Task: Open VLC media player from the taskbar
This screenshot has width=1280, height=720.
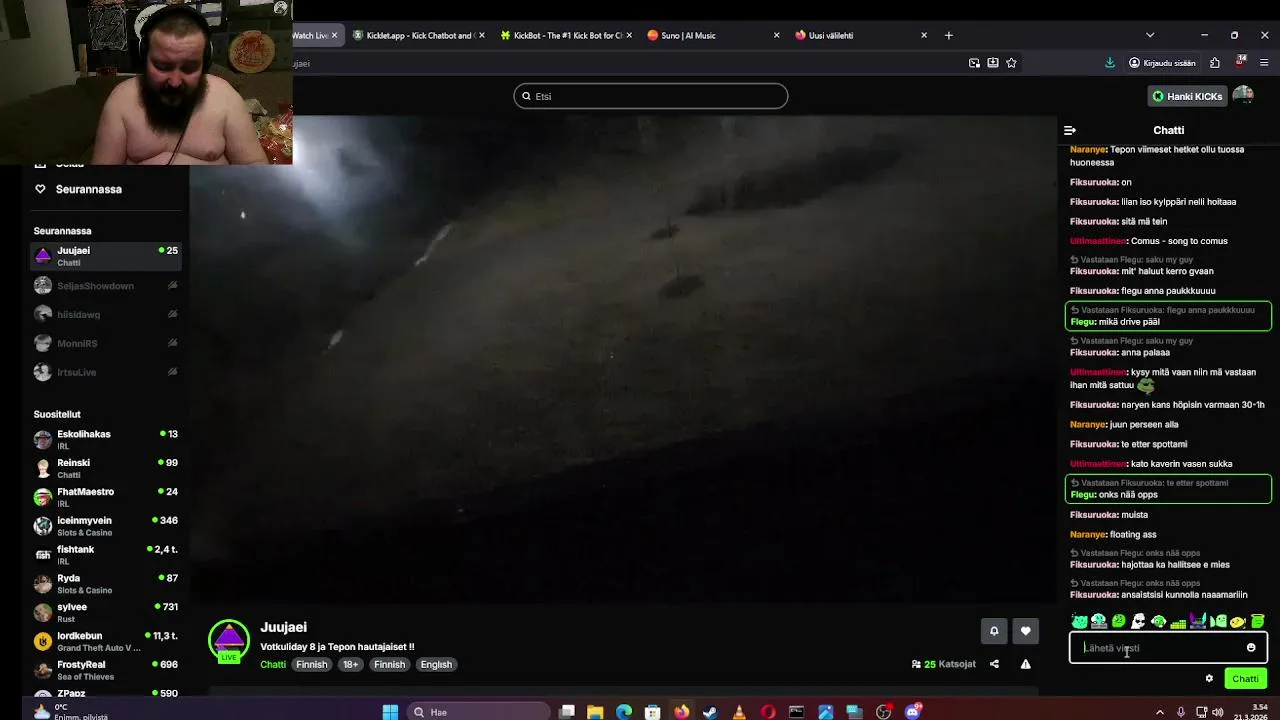Action: 739,712
